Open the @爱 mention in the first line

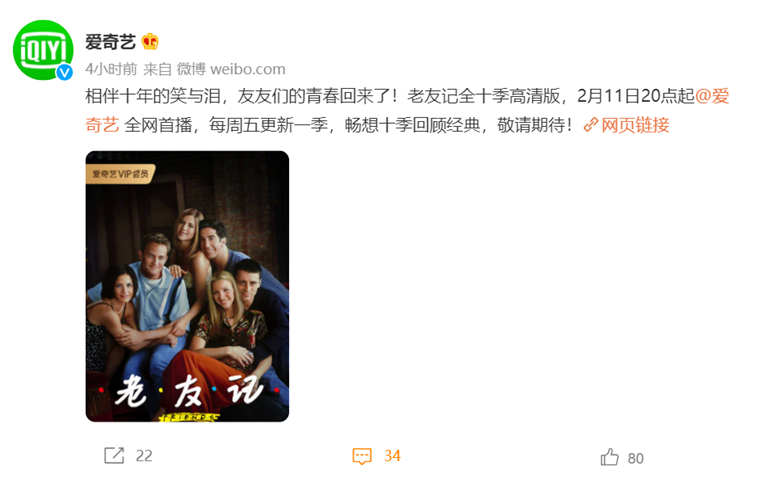click(x=712, y=96)
